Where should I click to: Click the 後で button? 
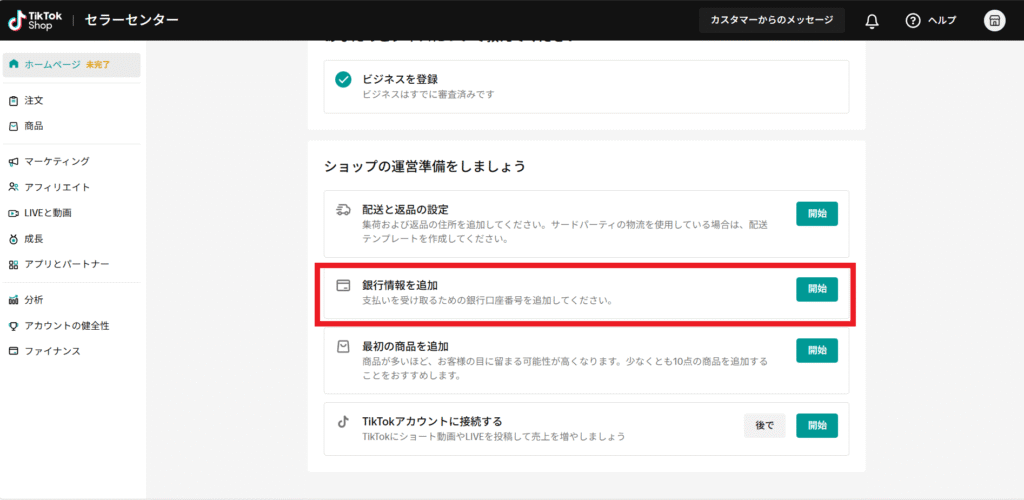pyautogui.click(x=765, y=426)
